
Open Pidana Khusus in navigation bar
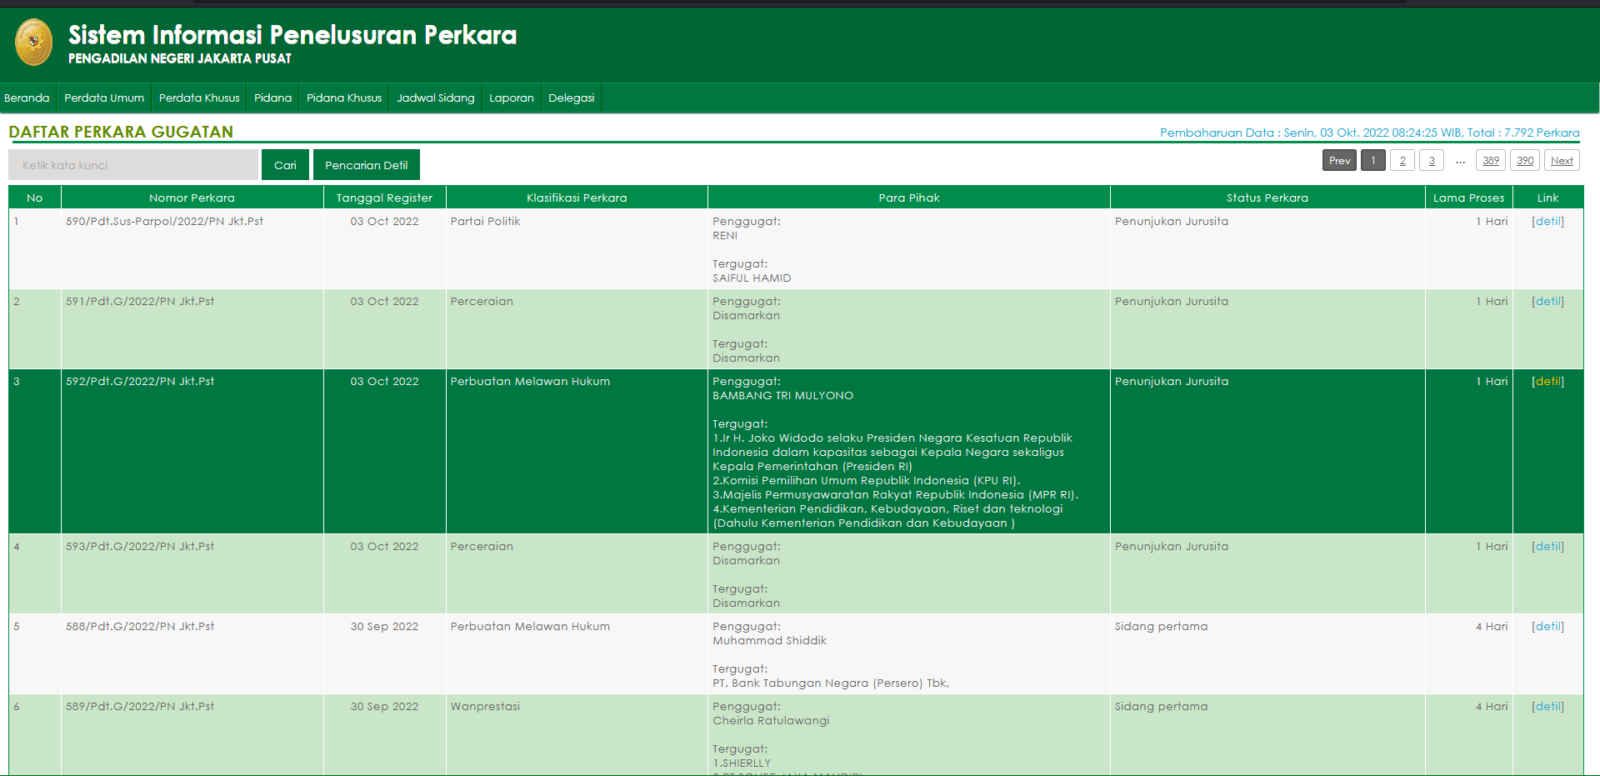(x=344, y=98)
